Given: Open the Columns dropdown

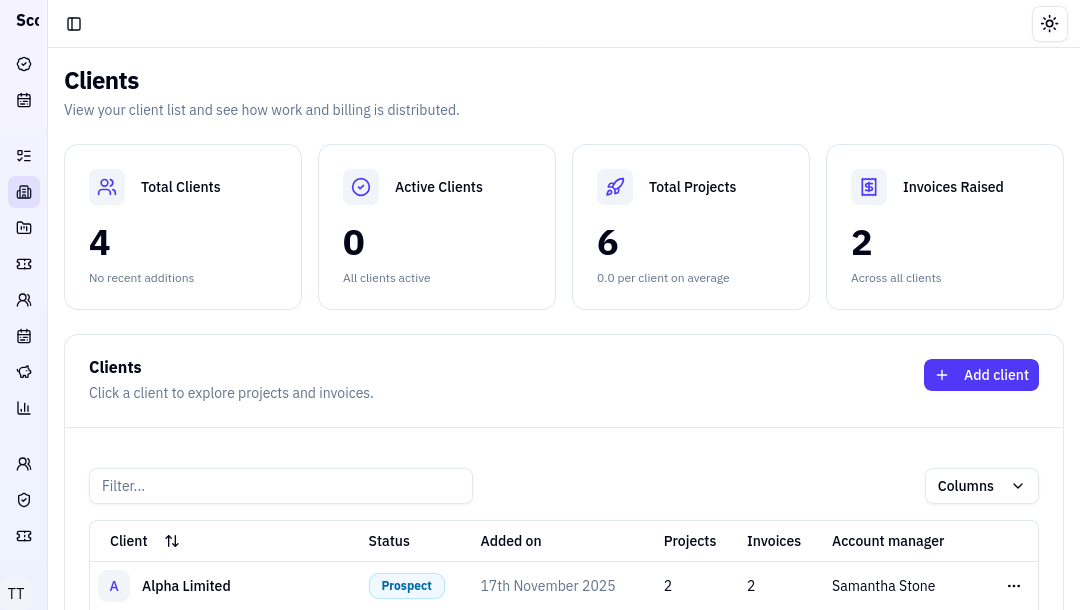Looking at the screenshot, I should (981, 486).
